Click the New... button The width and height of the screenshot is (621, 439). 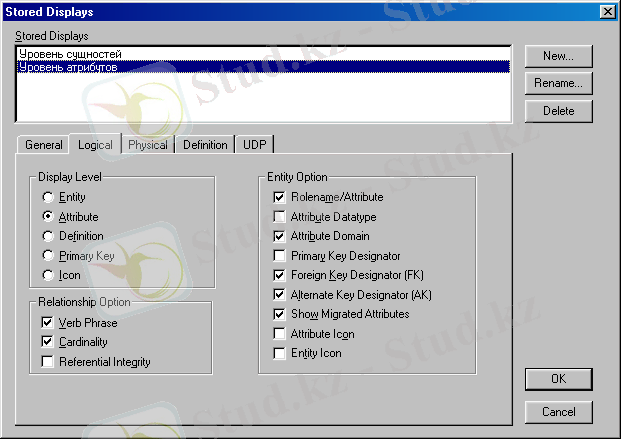[558, 55]
